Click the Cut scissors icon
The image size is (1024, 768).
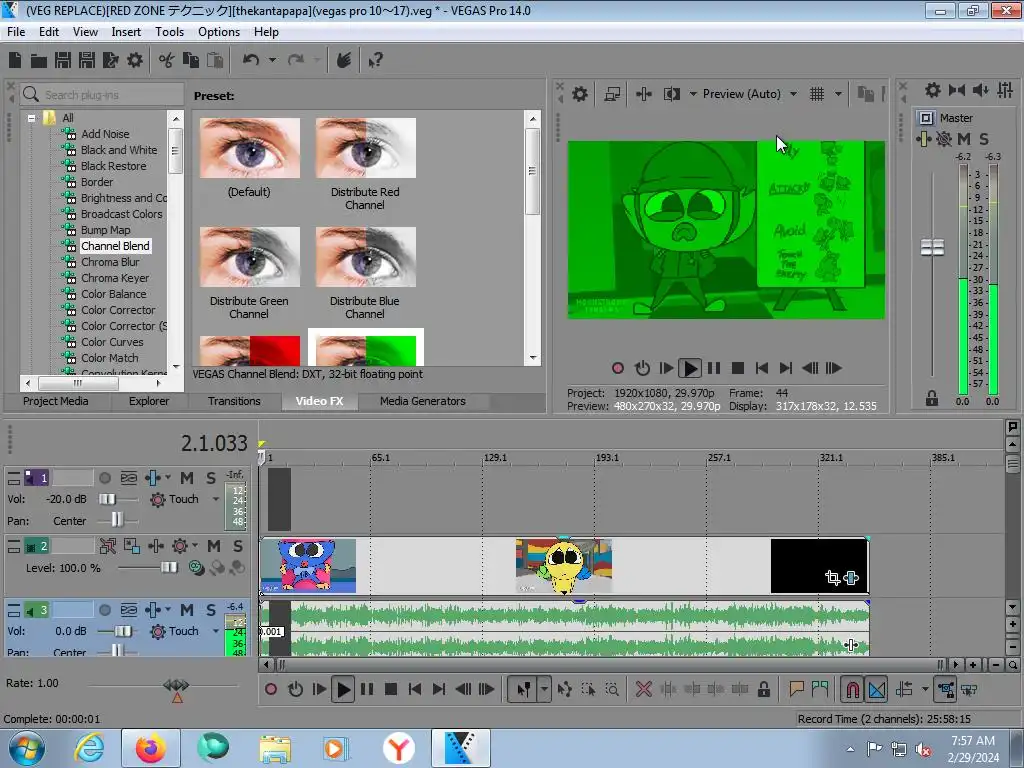point(167,61)
